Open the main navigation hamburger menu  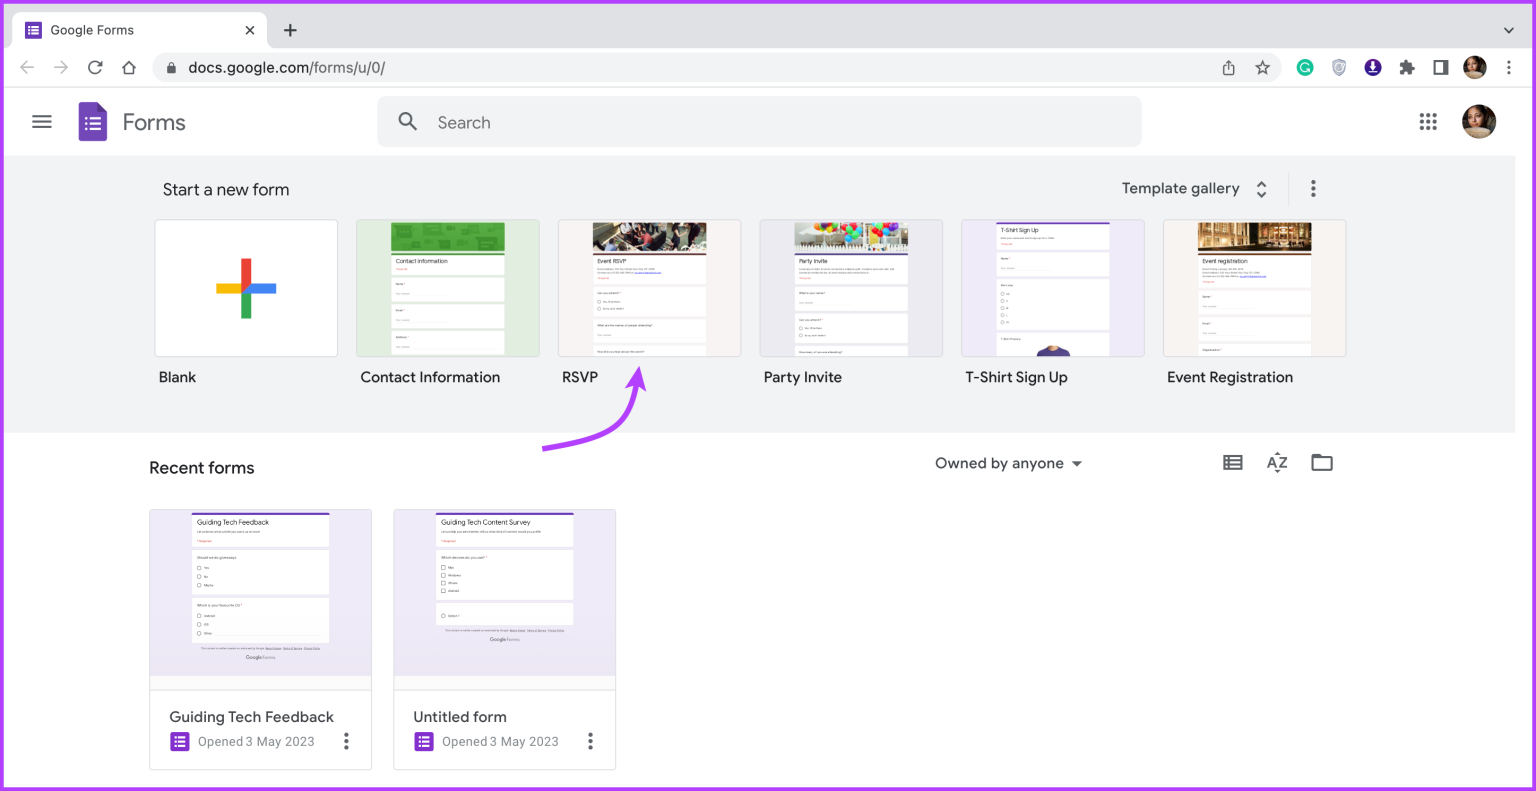pos(41,121)
